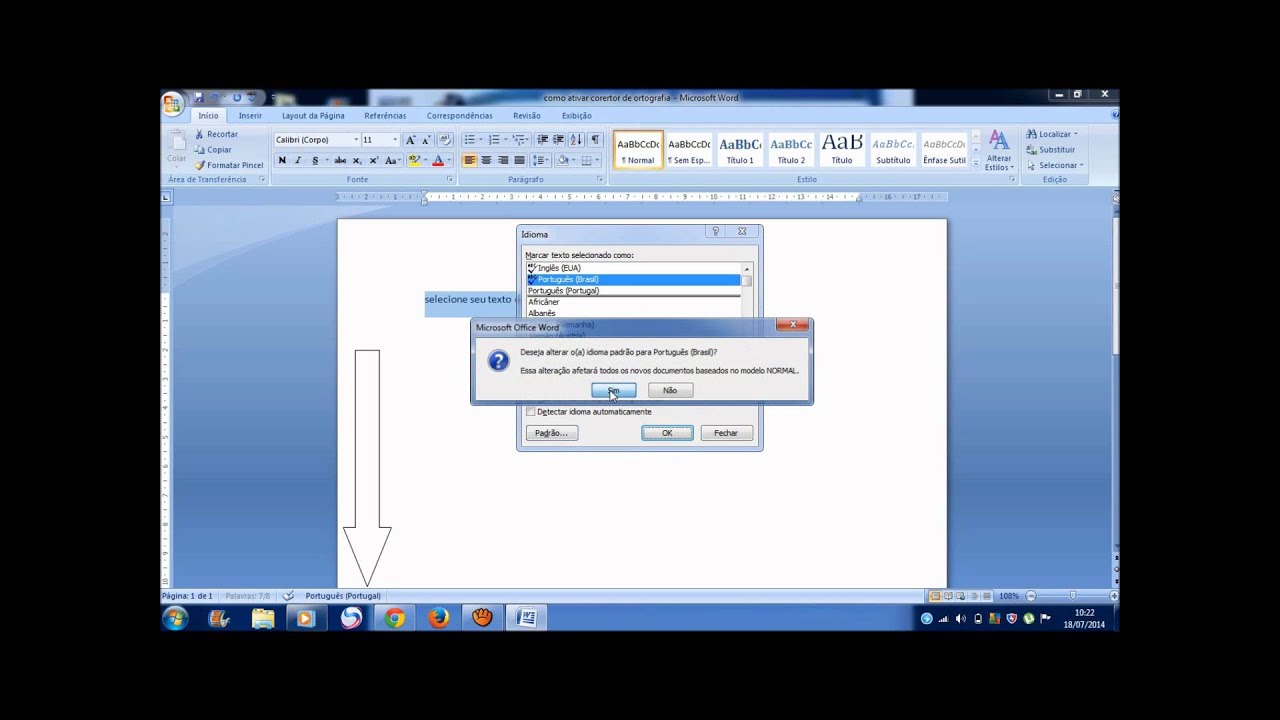Click Português (Portugal) in status bar
Screen dimensions: 1280x720
click(343, 596)
